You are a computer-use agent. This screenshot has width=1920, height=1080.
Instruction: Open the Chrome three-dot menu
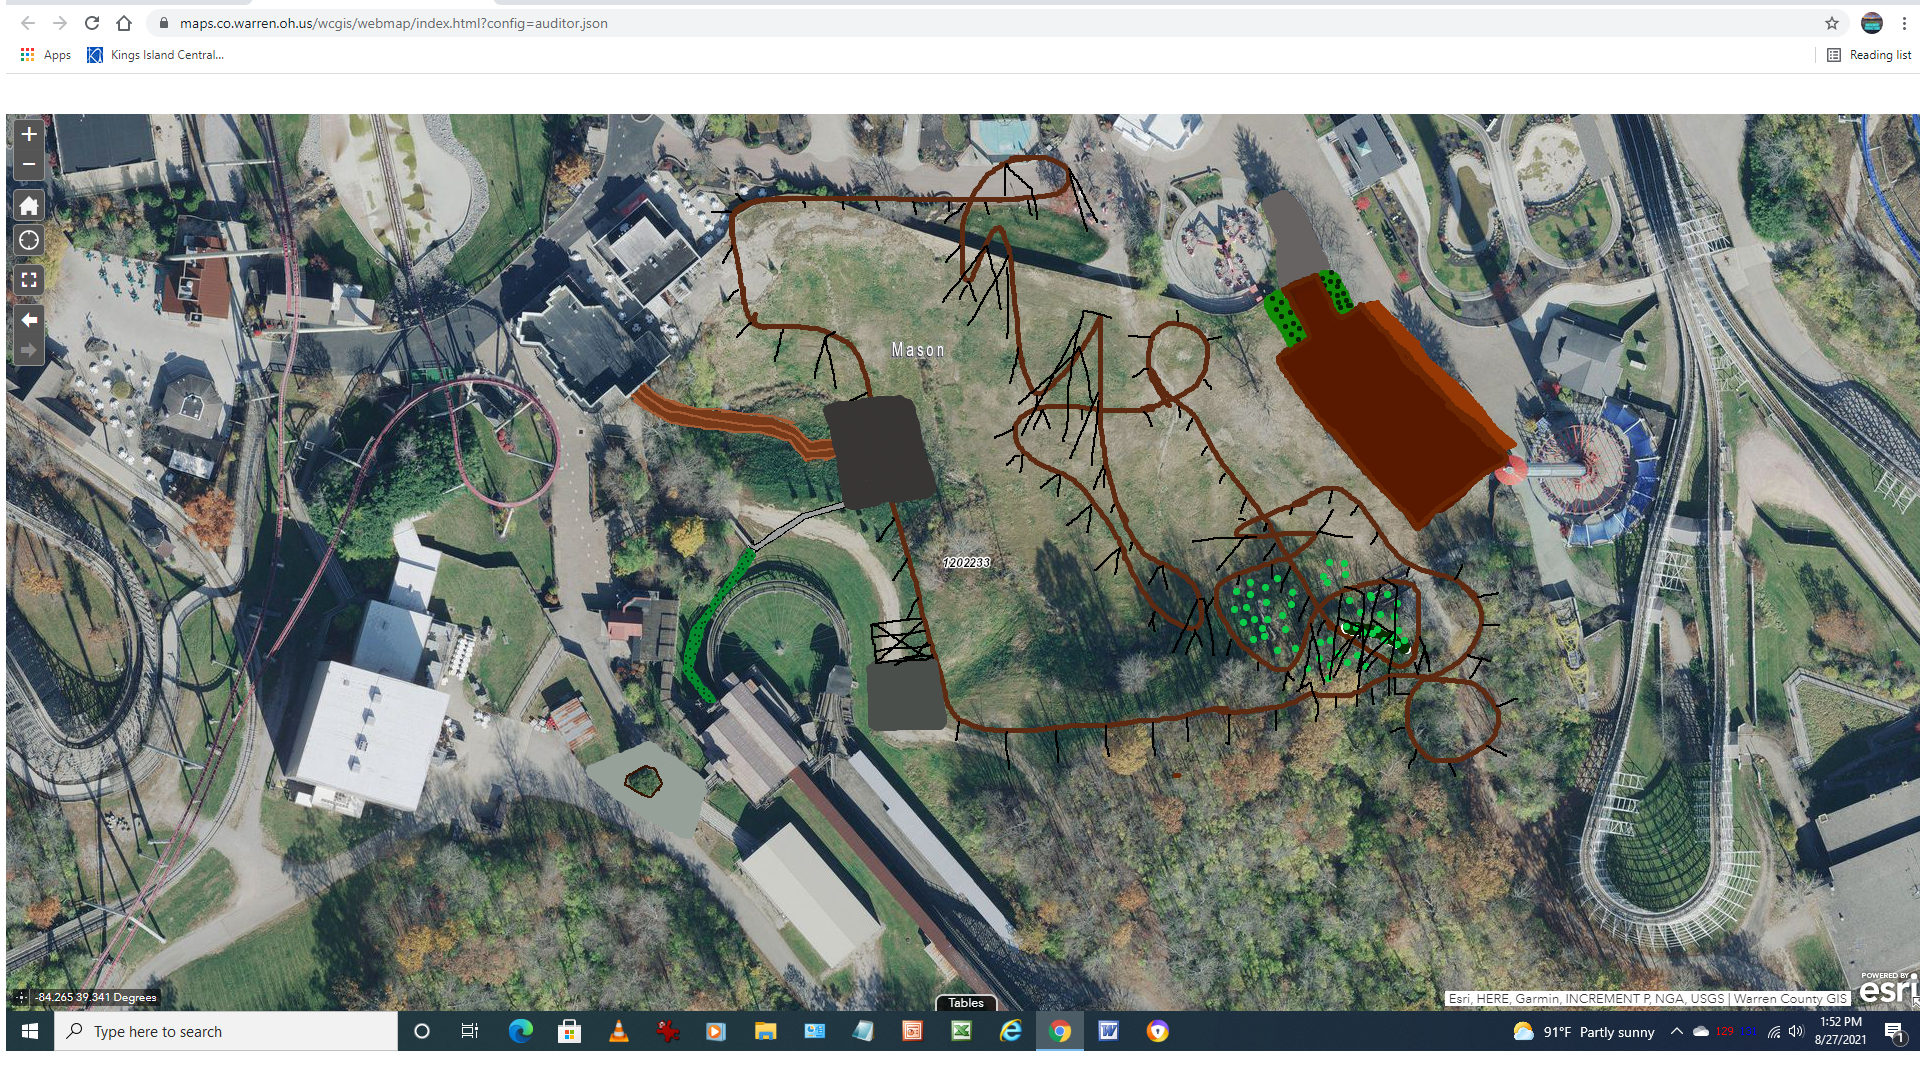tap(1905, 23)
